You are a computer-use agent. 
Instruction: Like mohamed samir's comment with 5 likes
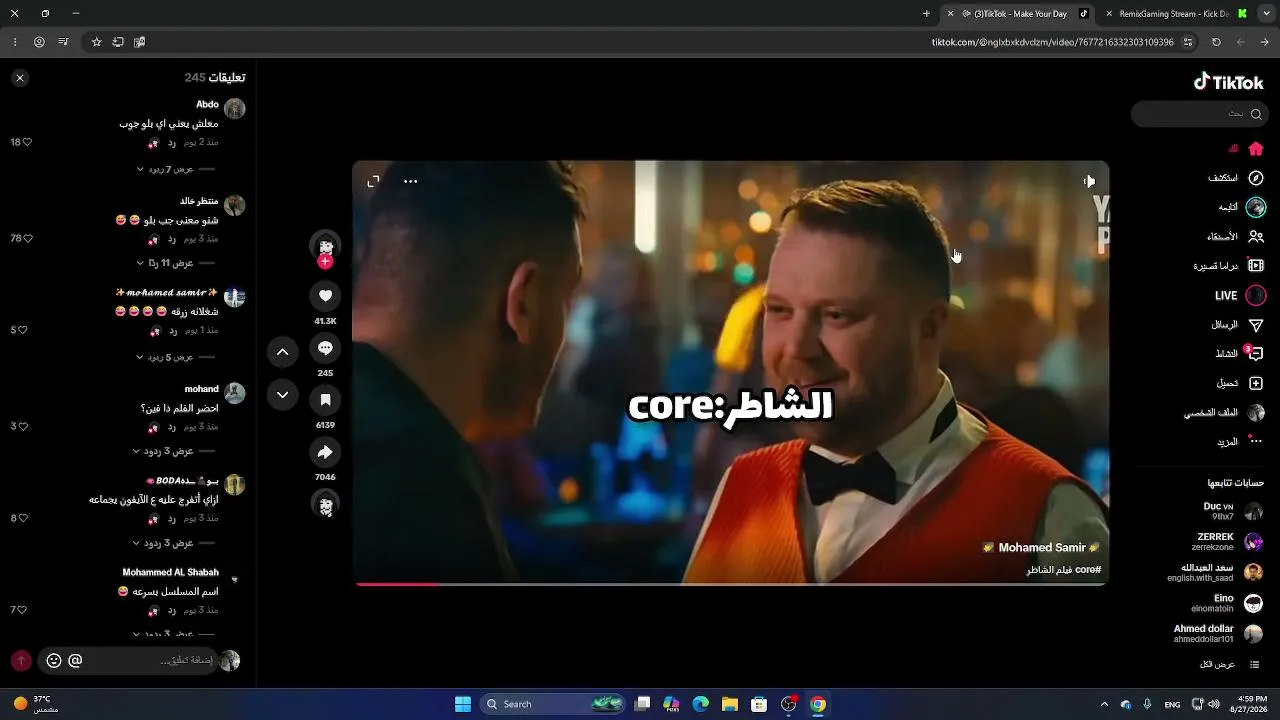23,330
